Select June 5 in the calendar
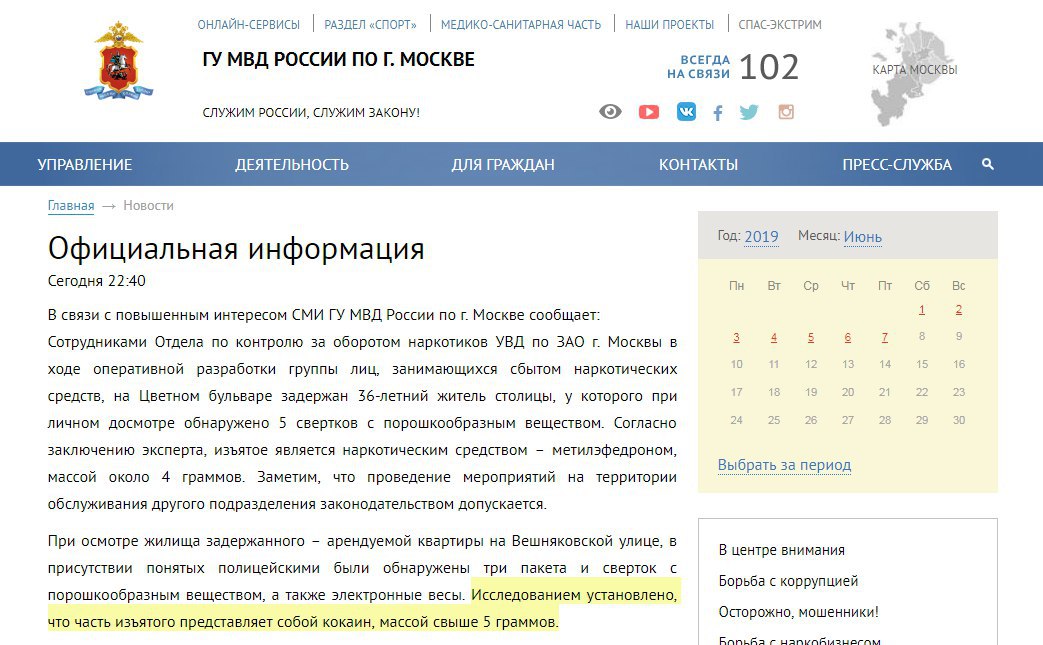 (x=811, y=337)
